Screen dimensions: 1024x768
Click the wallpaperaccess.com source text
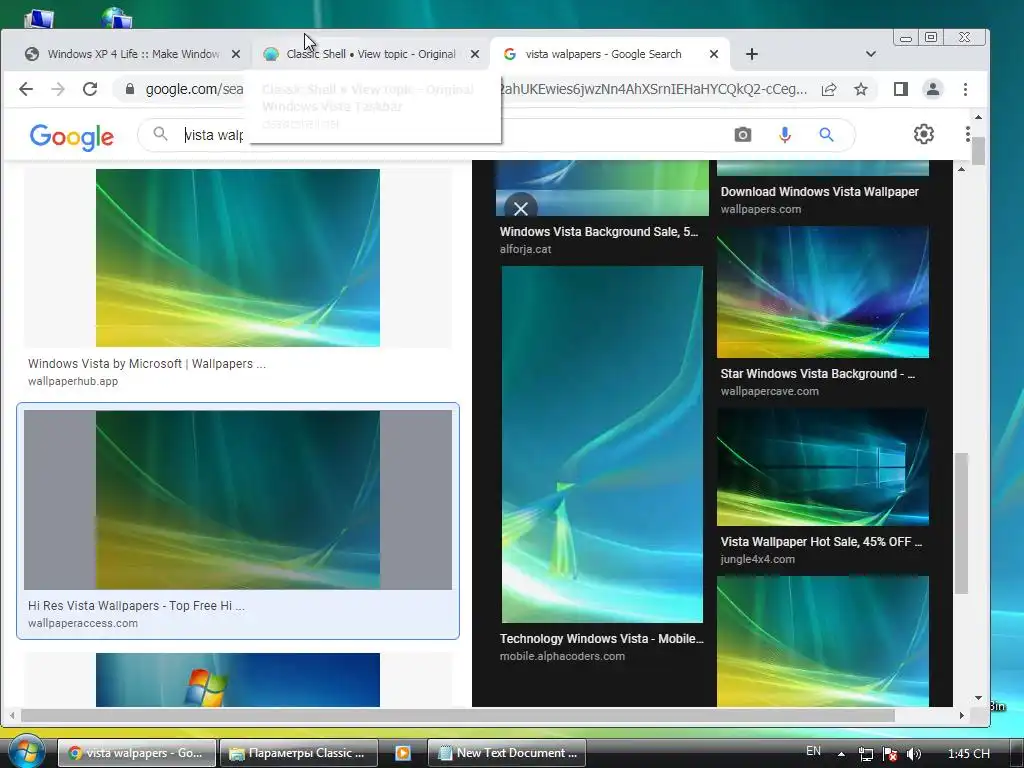[83, 623]
